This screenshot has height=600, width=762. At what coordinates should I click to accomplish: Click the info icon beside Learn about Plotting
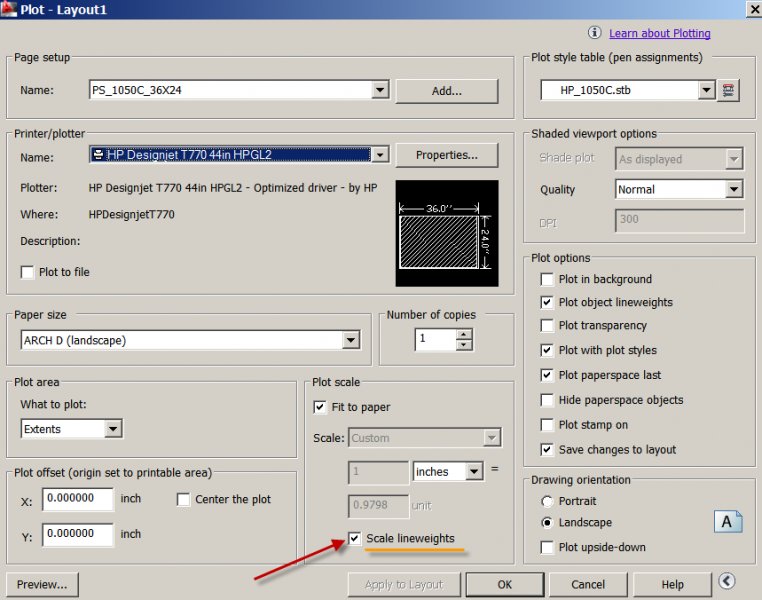click(x=594, y=33)
